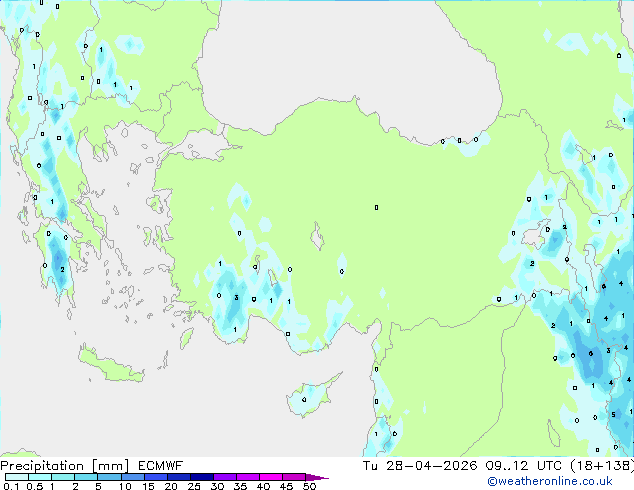Image resolution: width=634 pixels, height=490 pixels.
Task: Click the island of Crete on map
Action: point(111,364)
